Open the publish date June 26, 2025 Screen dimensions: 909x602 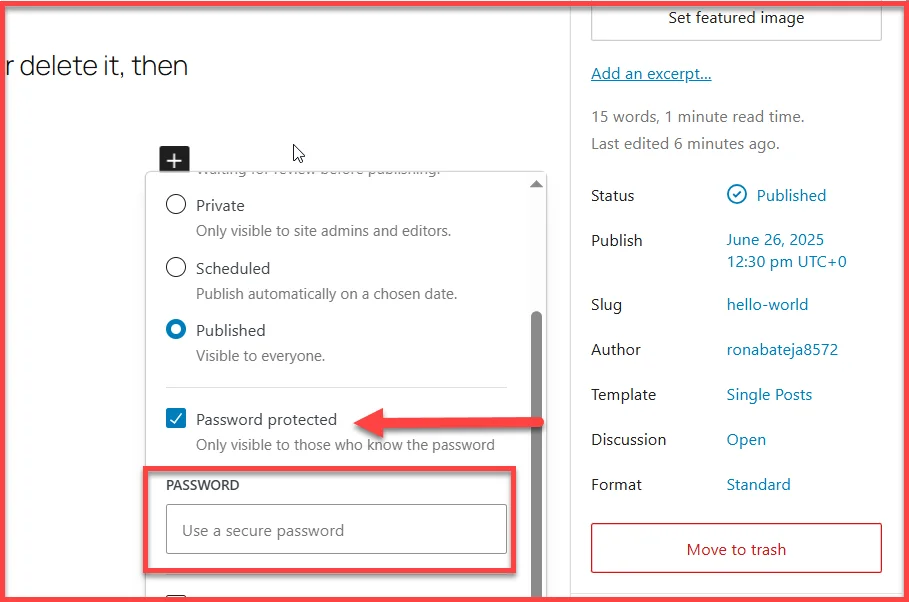coord(774,239)
